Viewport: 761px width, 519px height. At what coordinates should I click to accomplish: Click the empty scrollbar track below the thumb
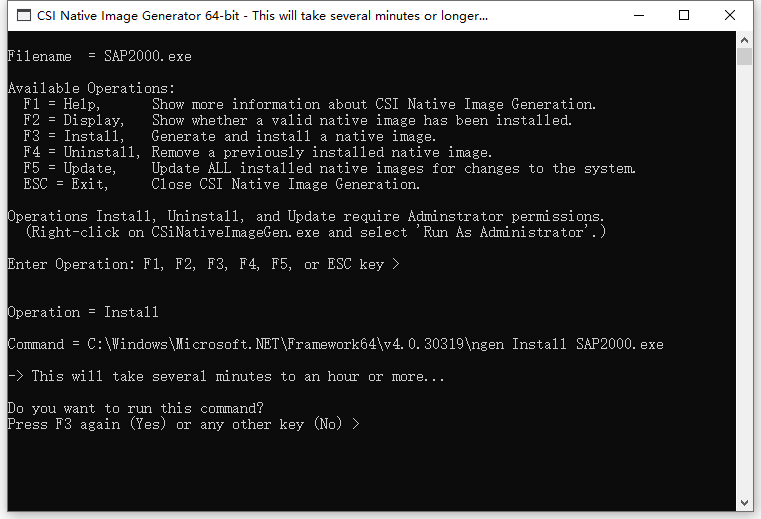pyautogui.click(x=744, y=280)
